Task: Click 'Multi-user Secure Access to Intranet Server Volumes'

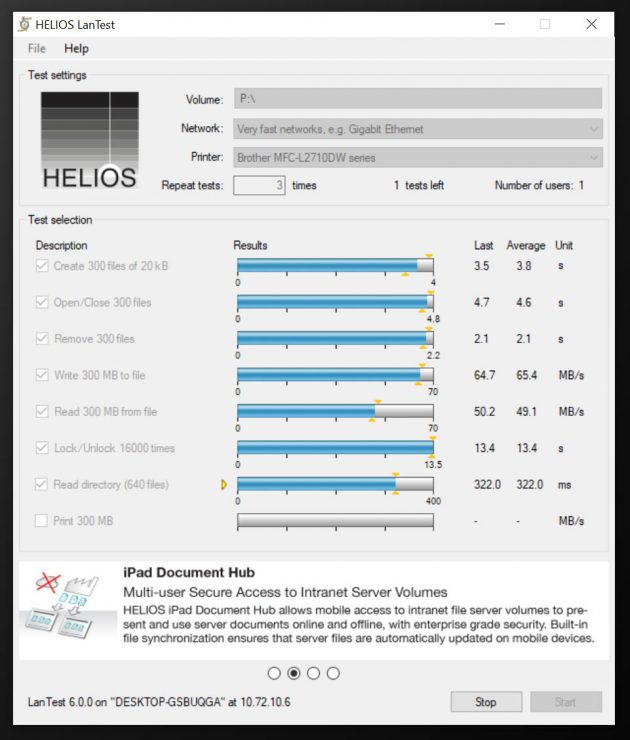Action: 285,592
